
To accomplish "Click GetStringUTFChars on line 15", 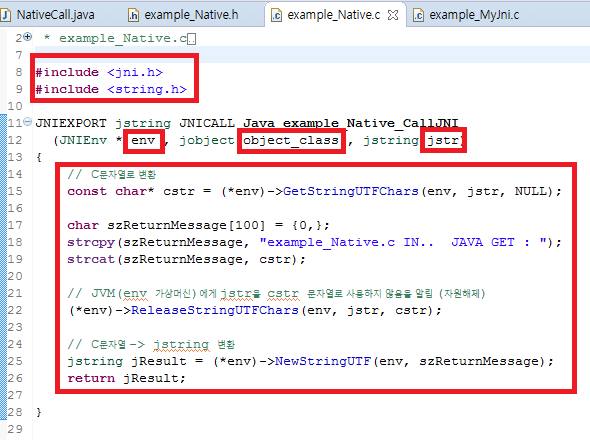I will coord(351,191).
